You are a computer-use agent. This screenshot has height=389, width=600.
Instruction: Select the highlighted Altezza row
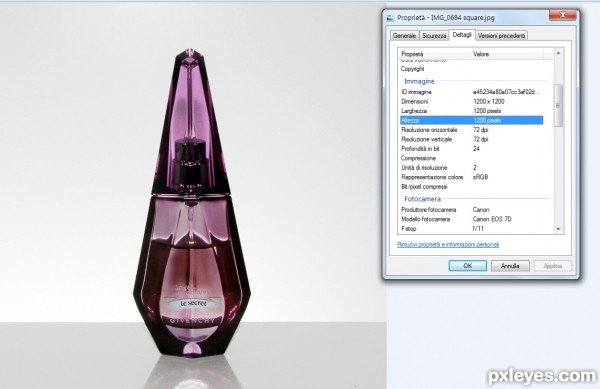471,120
